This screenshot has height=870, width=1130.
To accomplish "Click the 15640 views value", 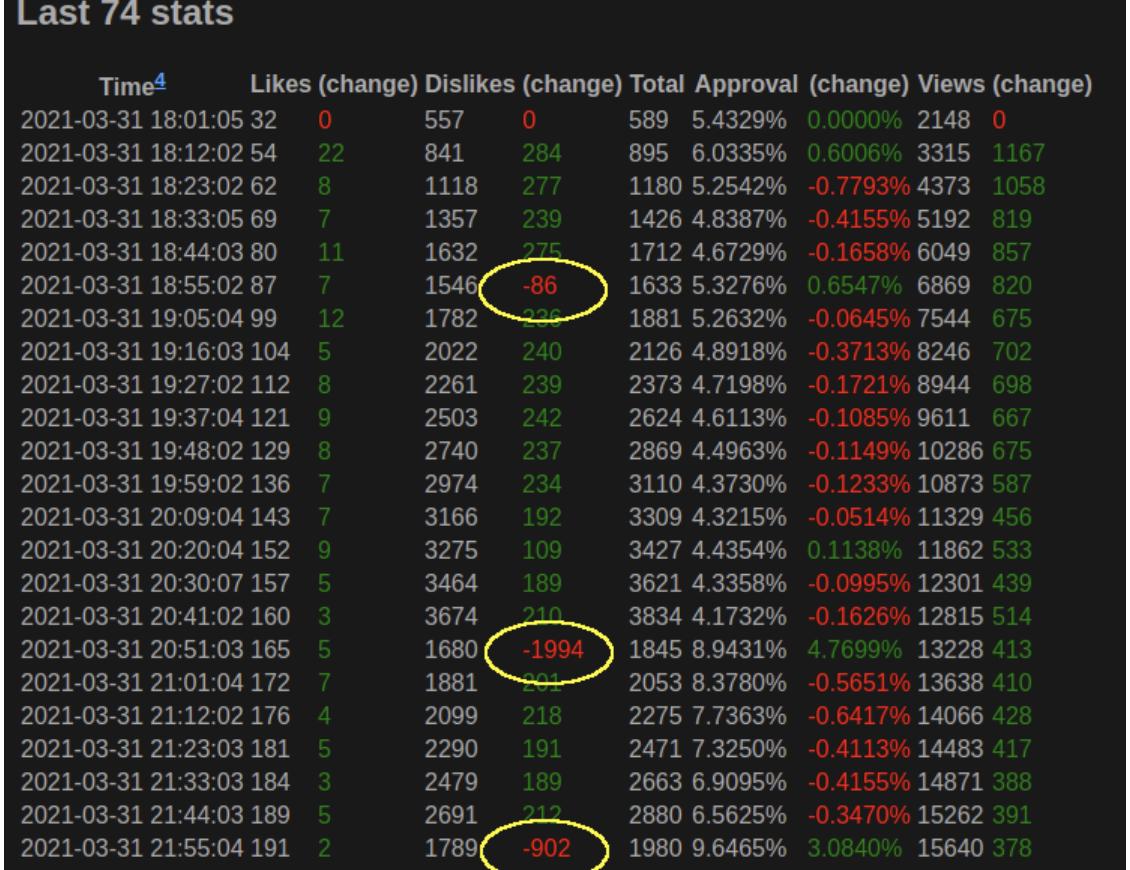I will (x=949, y=849).
